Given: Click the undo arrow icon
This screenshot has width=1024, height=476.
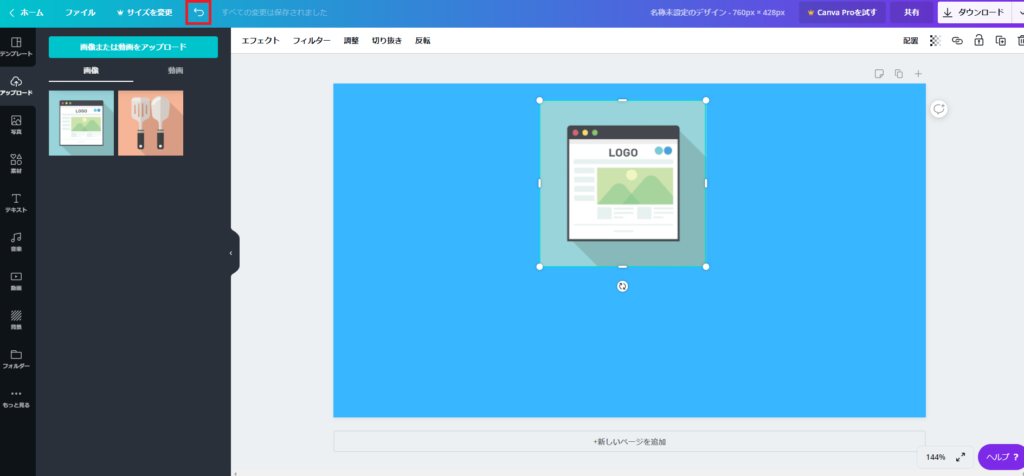Looking at the screenshot, I should (199, 12).
